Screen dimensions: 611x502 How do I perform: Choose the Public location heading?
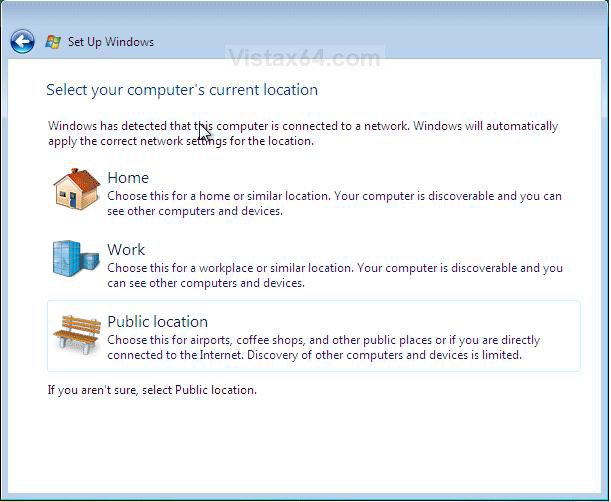pos(157,322)
